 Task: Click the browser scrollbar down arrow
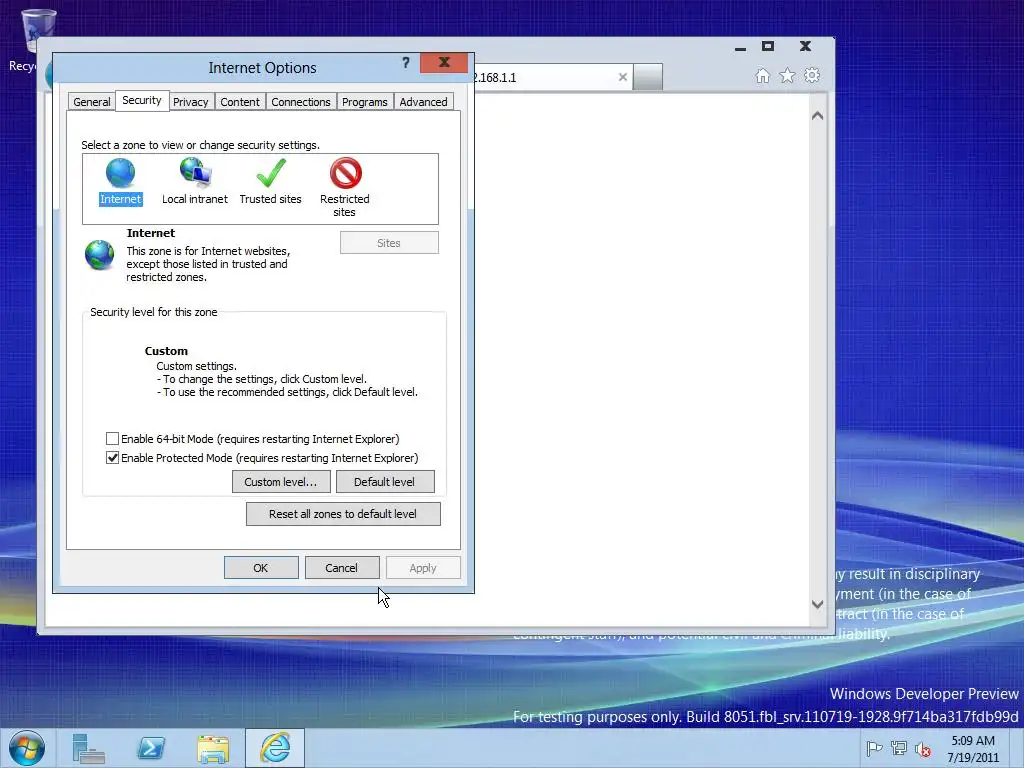click(818, 604)
